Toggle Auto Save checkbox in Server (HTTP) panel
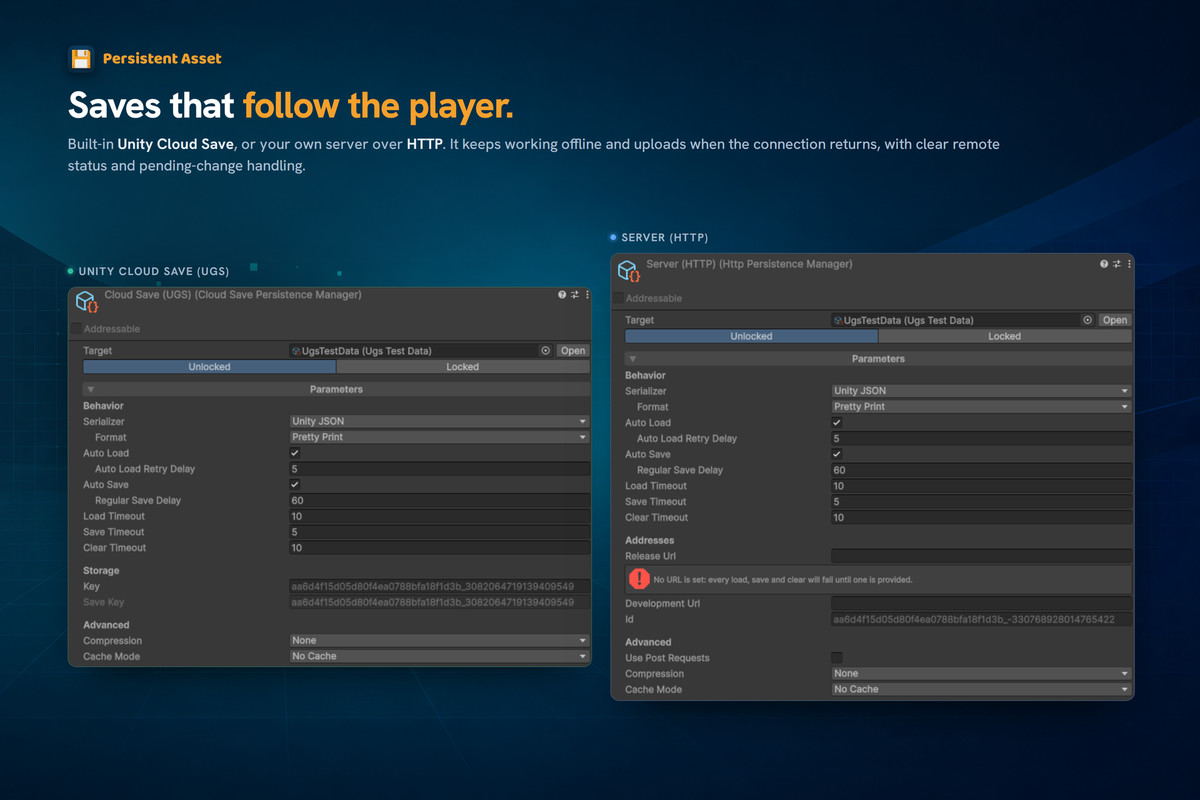Image resolution: width=1200 pixels, height=800 pixels. (837, 454)
